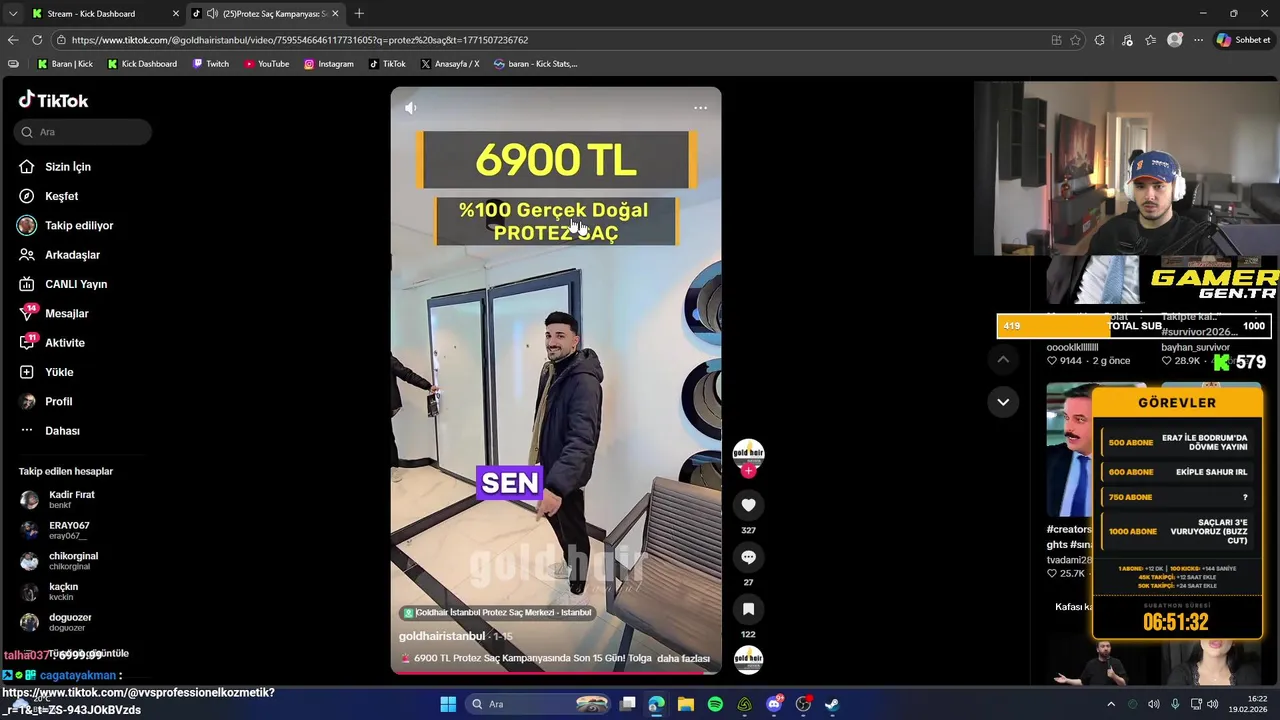1280x720 pixels.
Task: Open the Sohbet et Copilot button
Action: click(x=1244, y=40)
